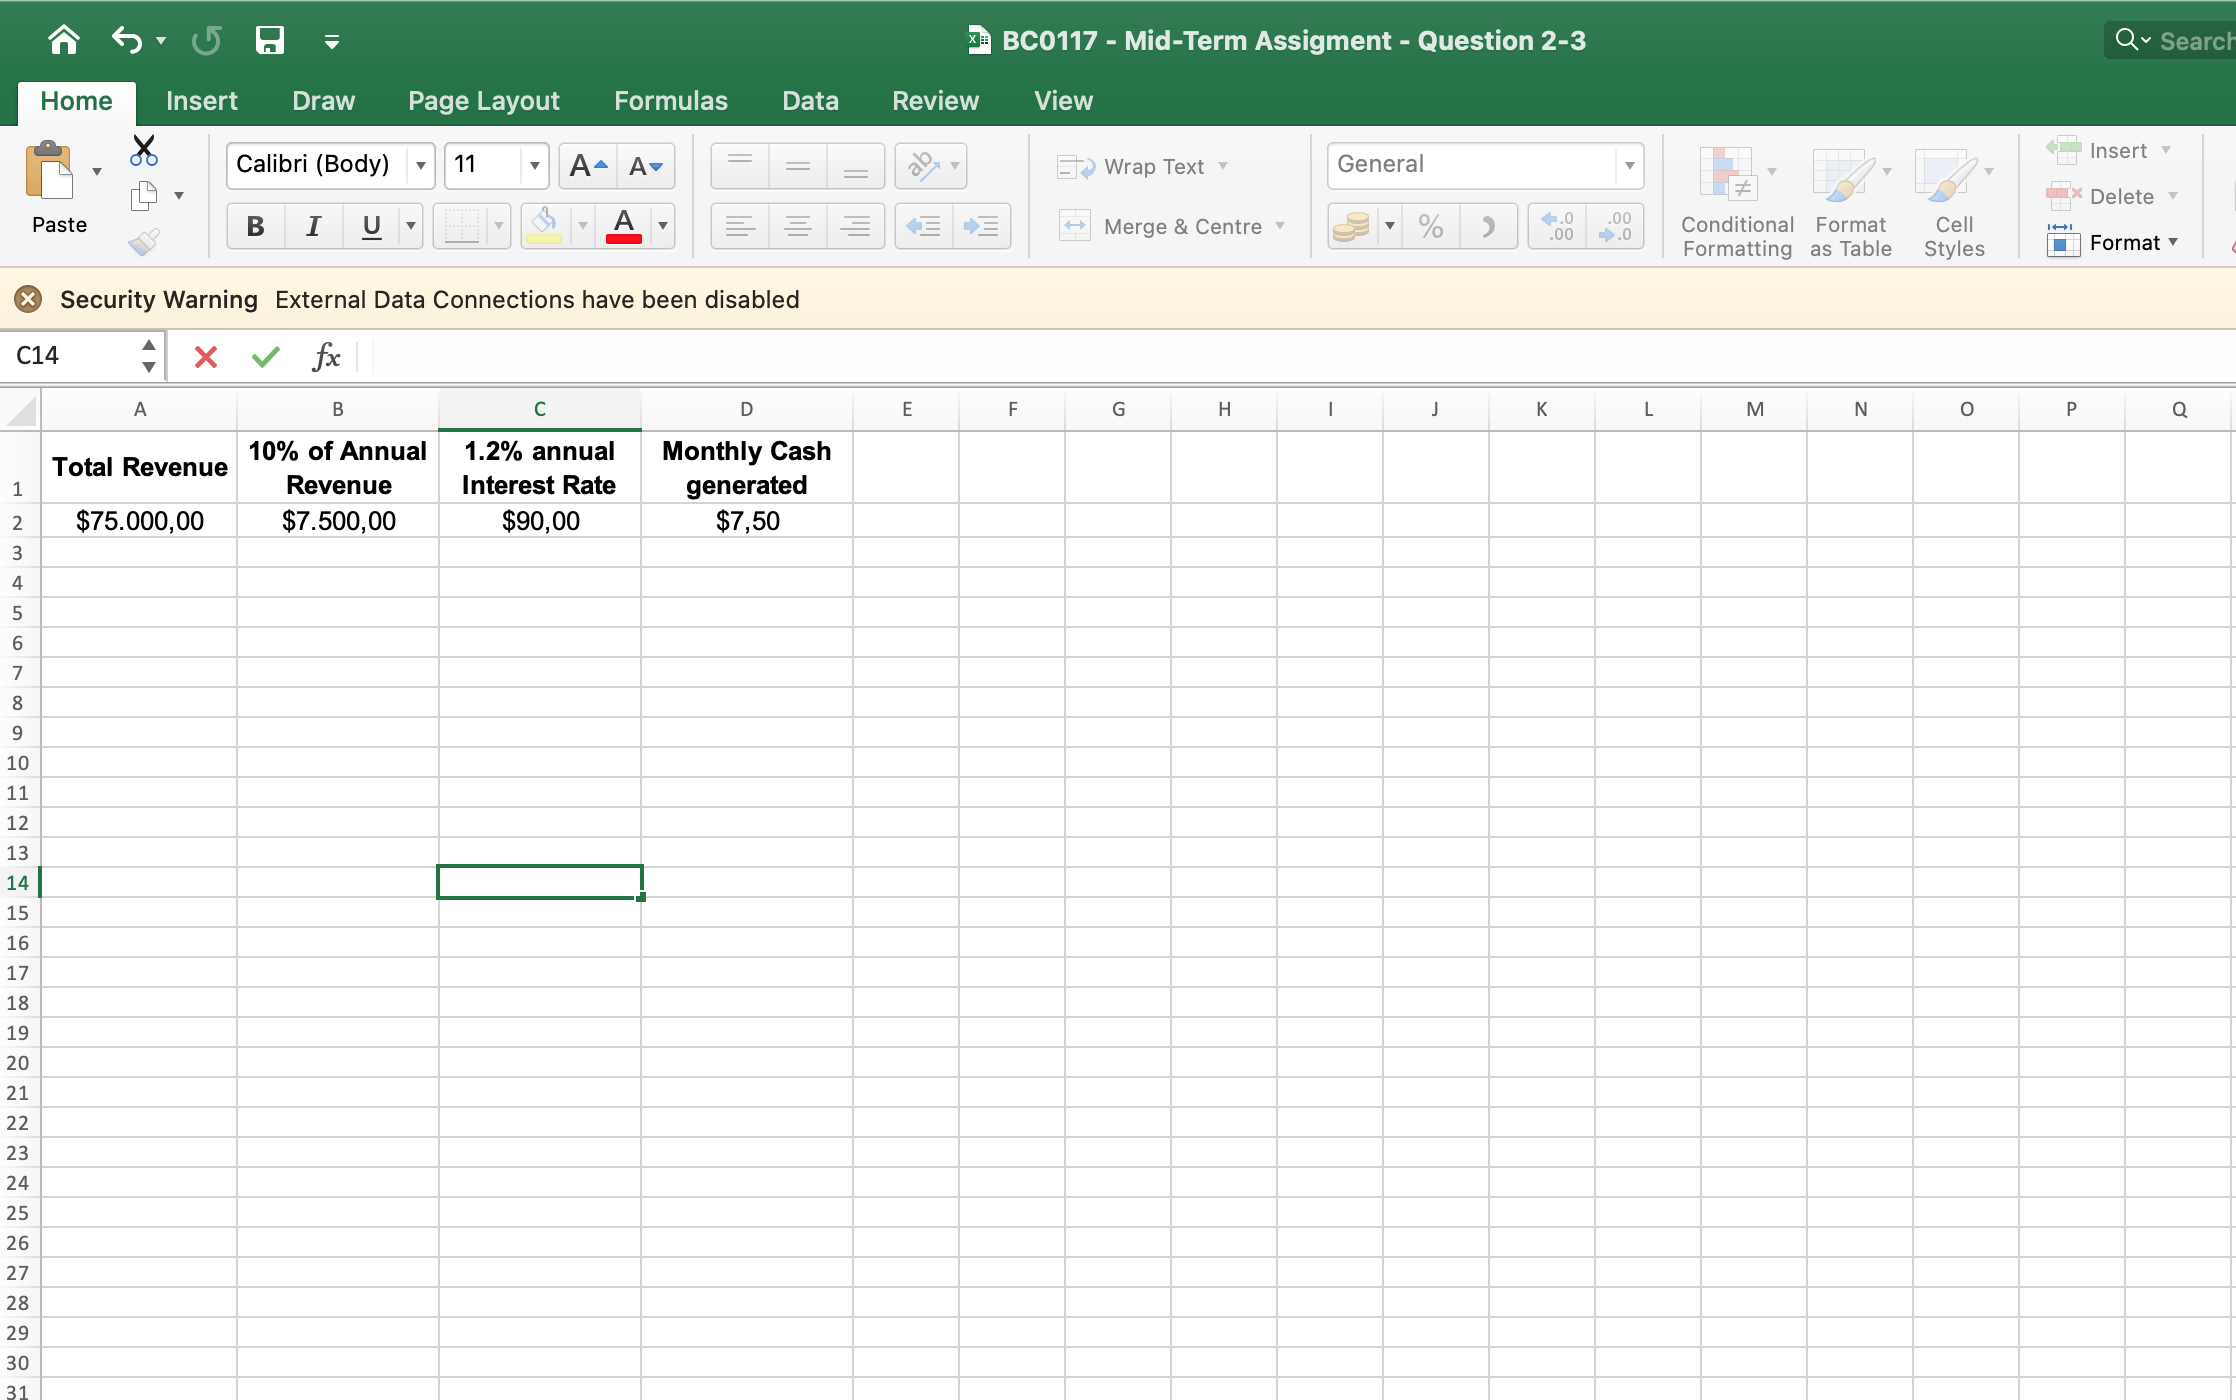Decrease decimal places
The image size is (2236, 1400).
pos(1615,226)
